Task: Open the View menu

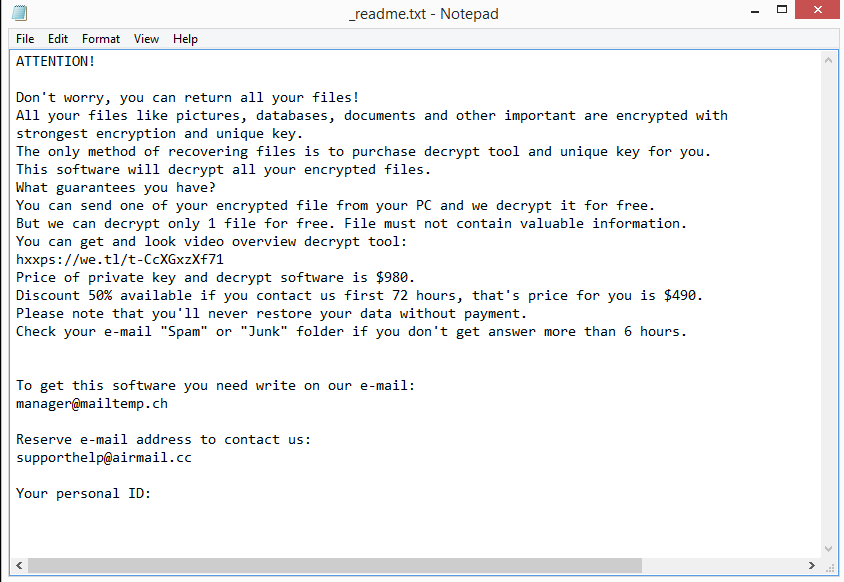Action: tap(146, 39)
